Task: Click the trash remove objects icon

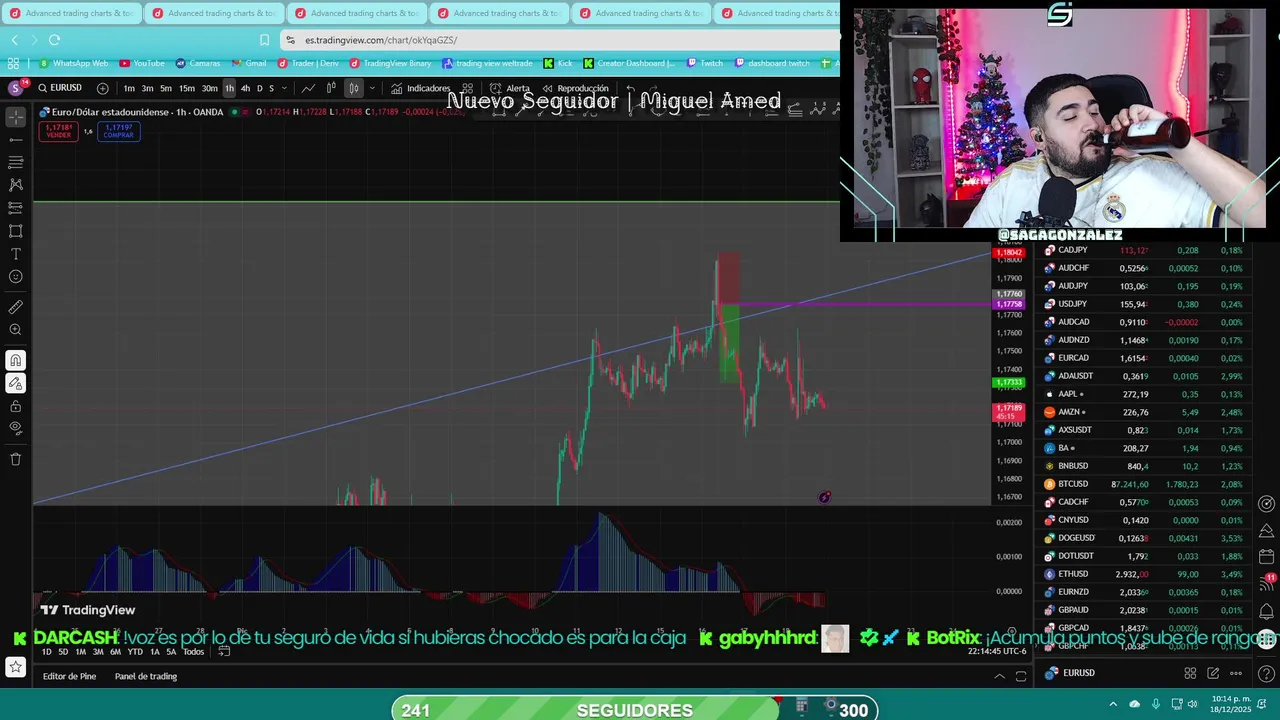Action: coord(16,459)
